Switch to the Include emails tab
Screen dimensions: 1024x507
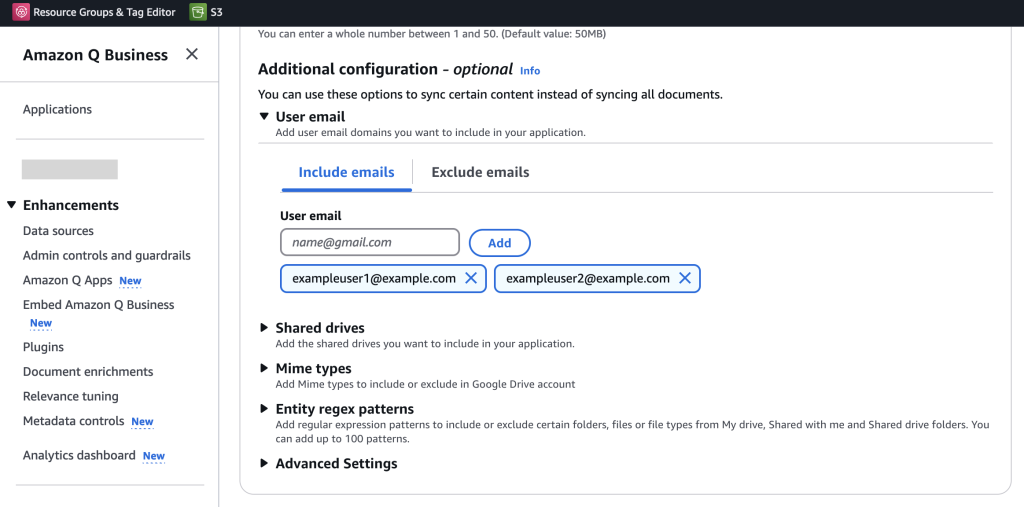(346, 172)
